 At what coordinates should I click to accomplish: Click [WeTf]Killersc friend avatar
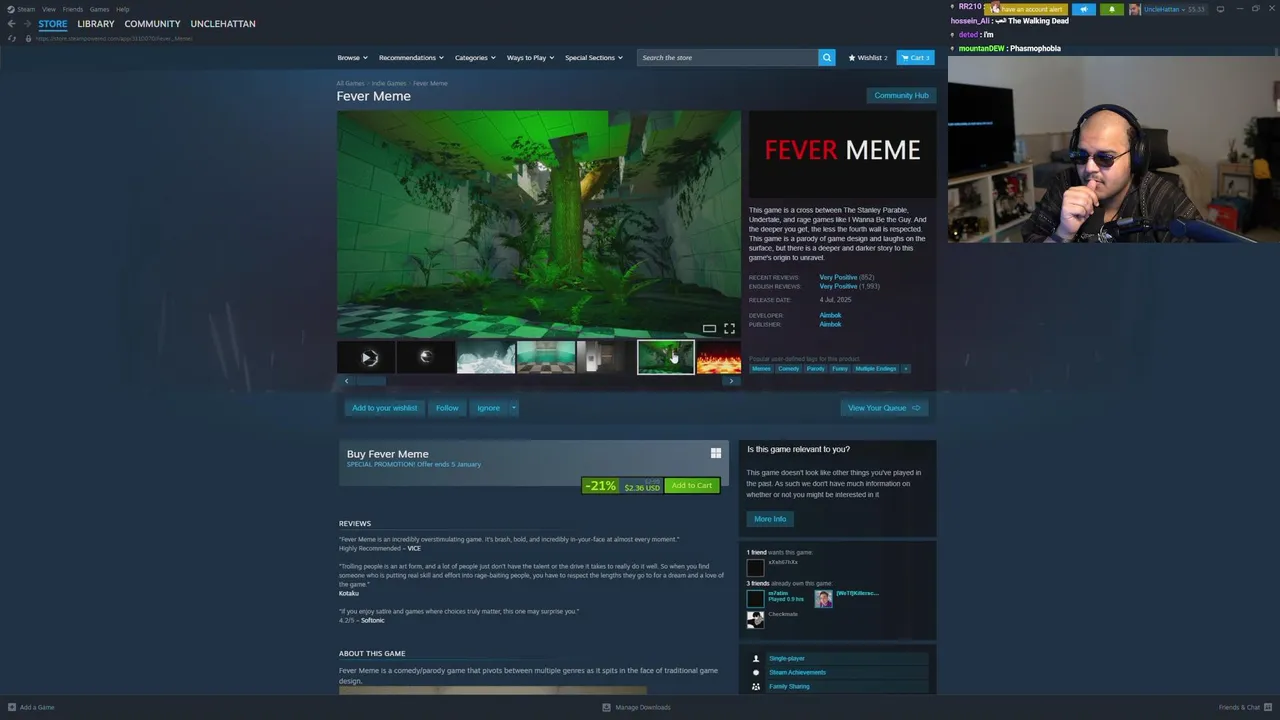pyautogui.click(x=823, y=598)
